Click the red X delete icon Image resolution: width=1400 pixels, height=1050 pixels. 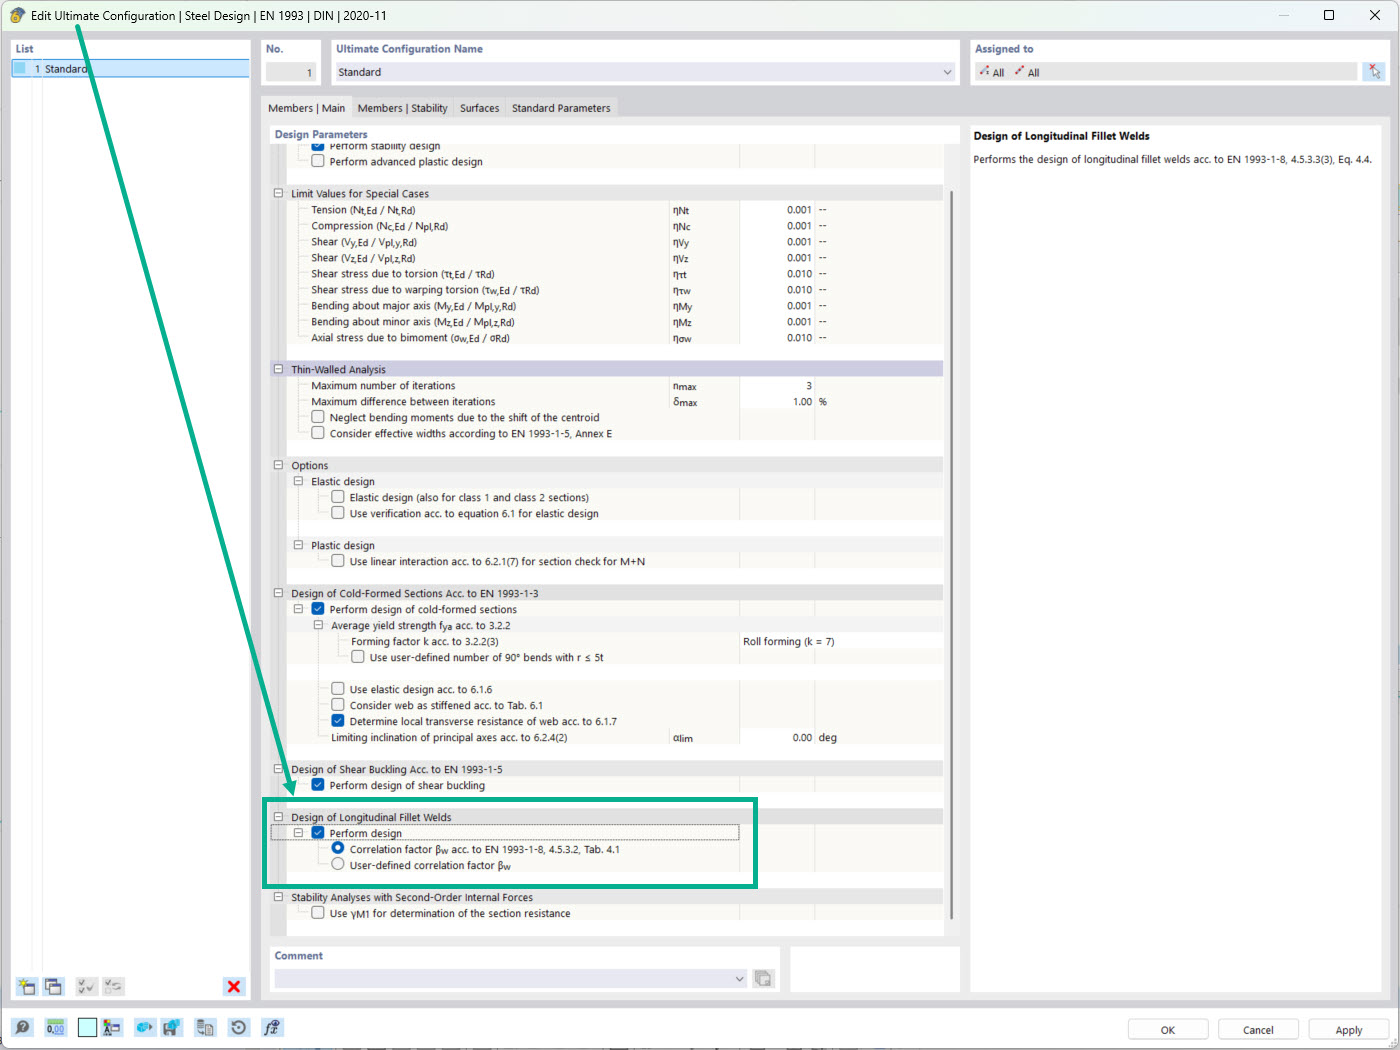(x=234, y=986)
